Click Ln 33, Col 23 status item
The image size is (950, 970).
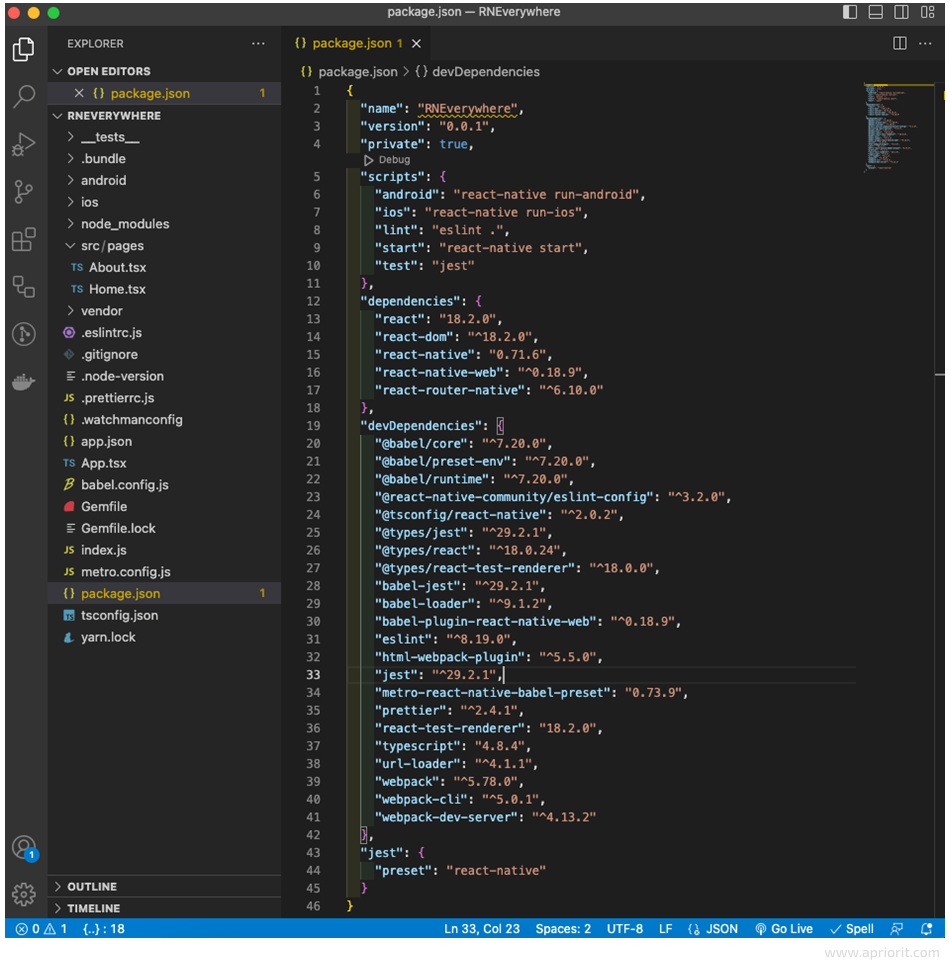click(x=482, y=929)
